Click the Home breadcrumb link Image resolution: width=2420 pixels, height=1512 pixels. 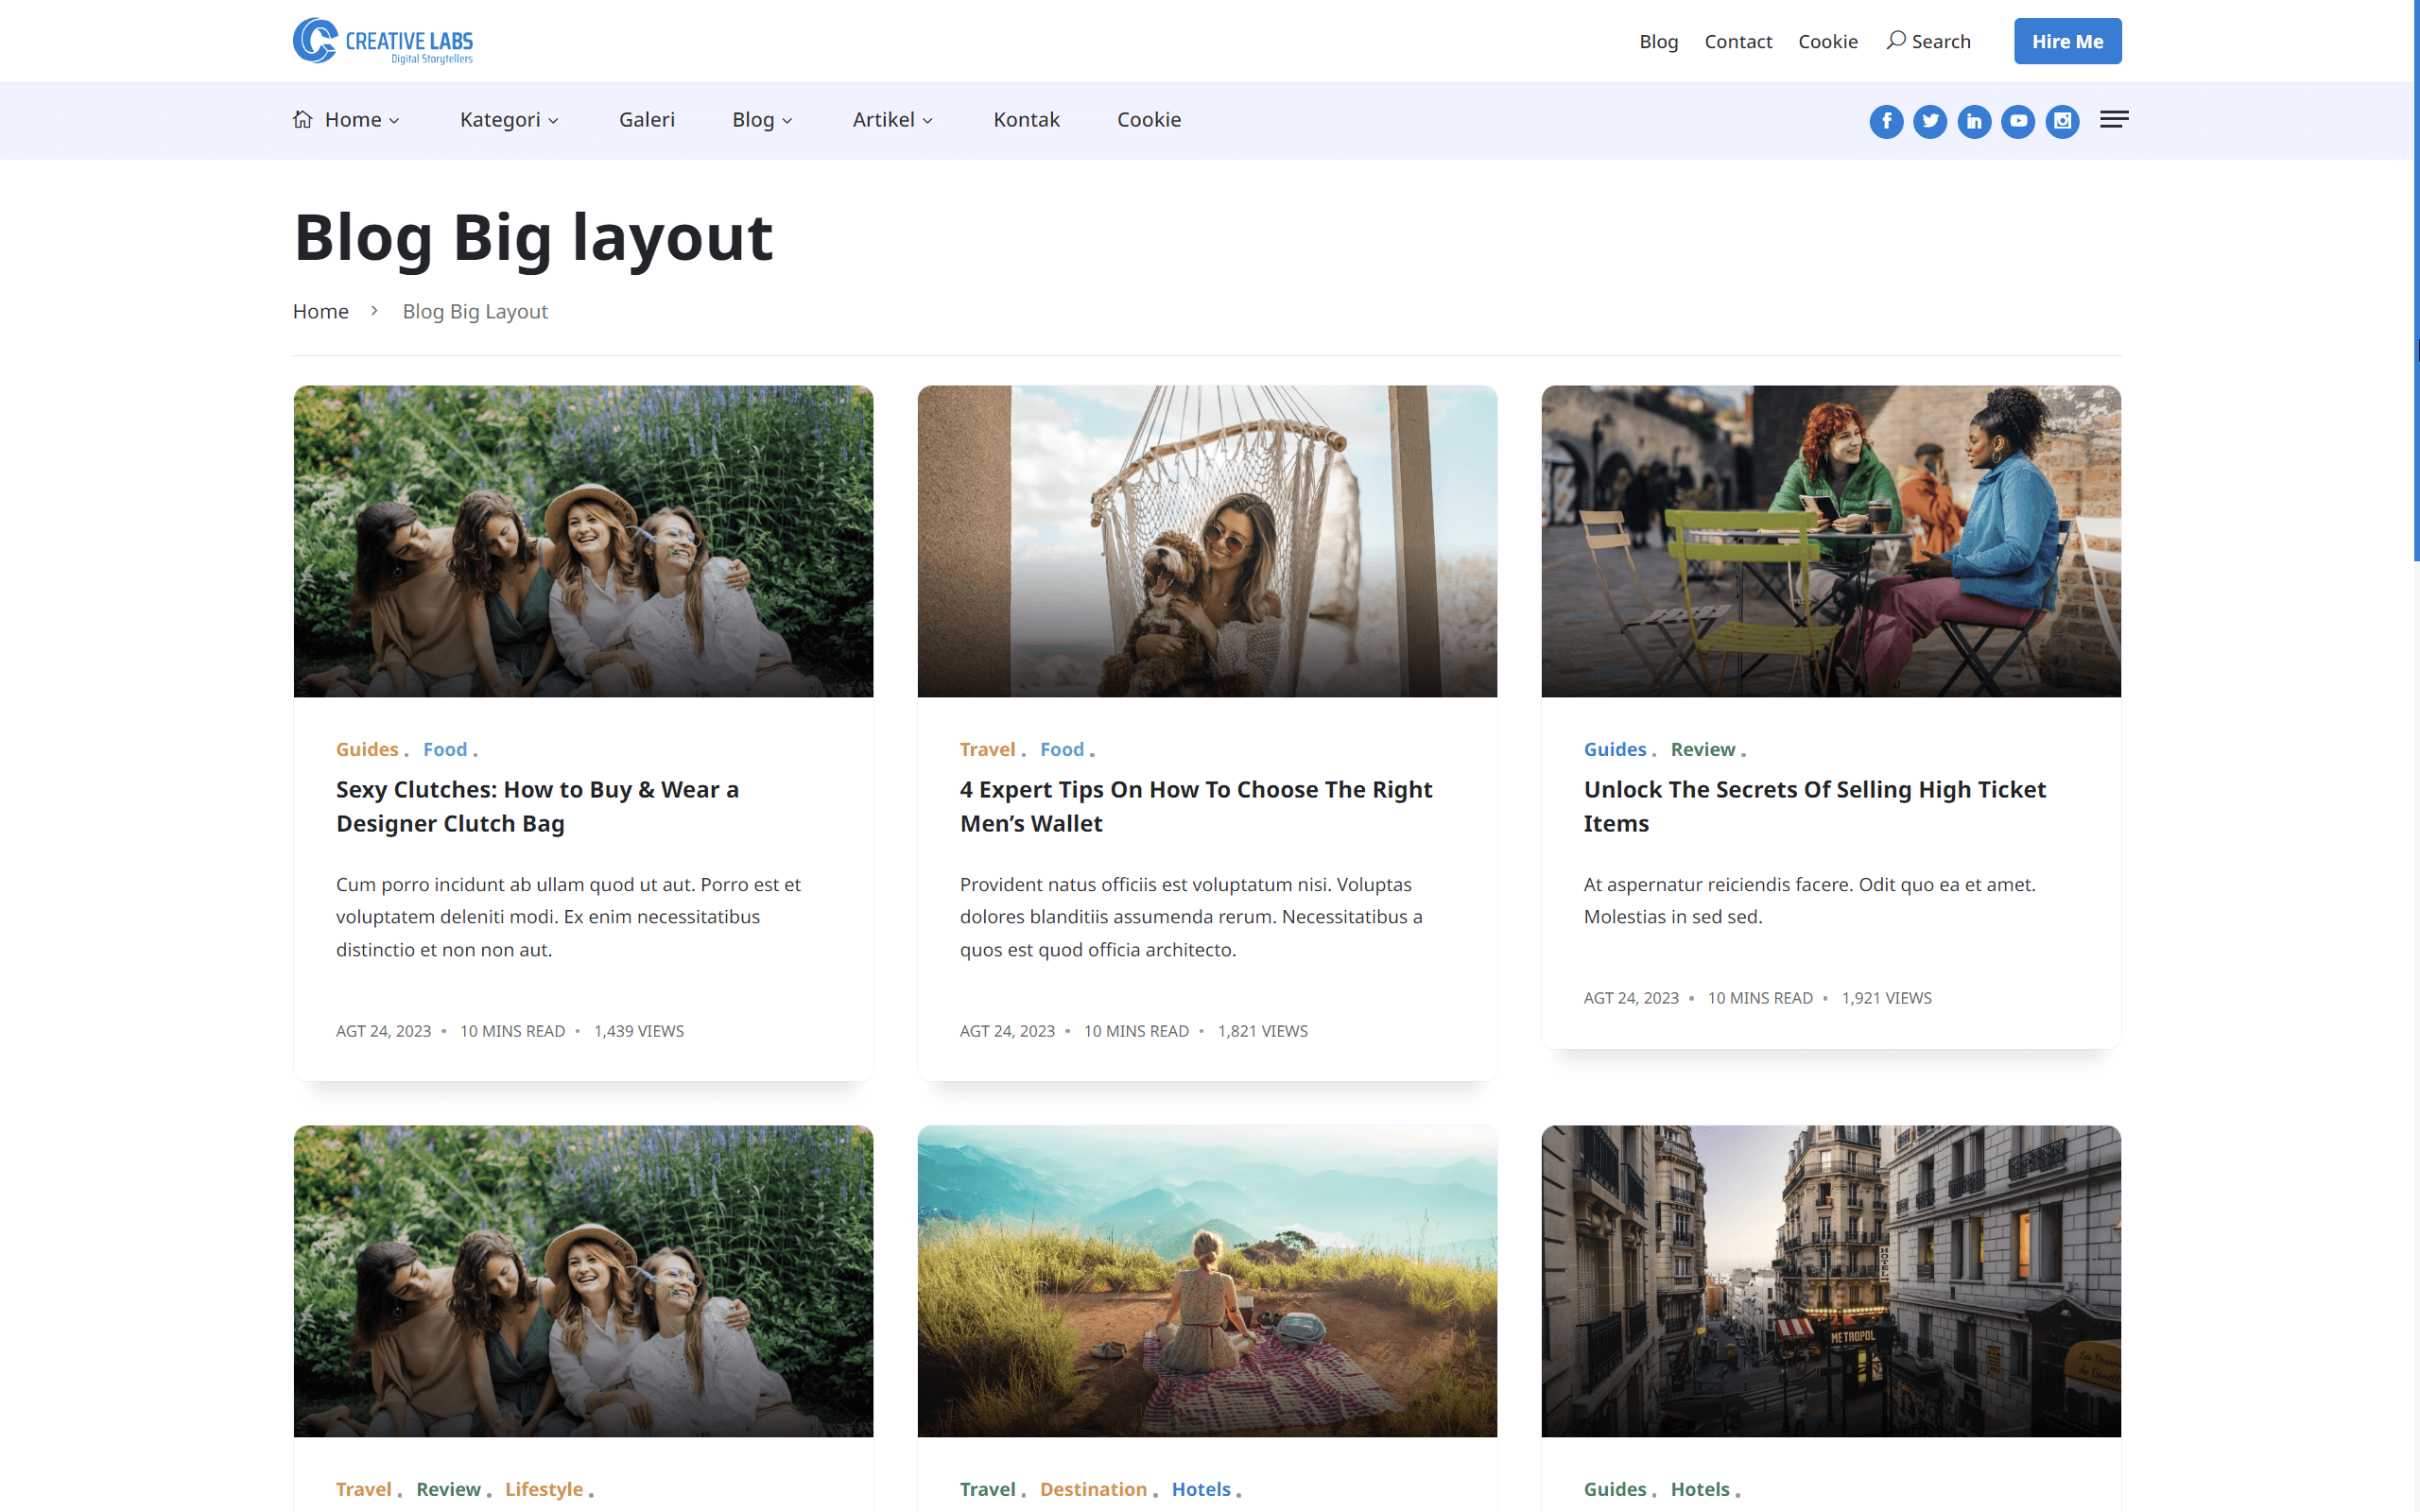320,311
